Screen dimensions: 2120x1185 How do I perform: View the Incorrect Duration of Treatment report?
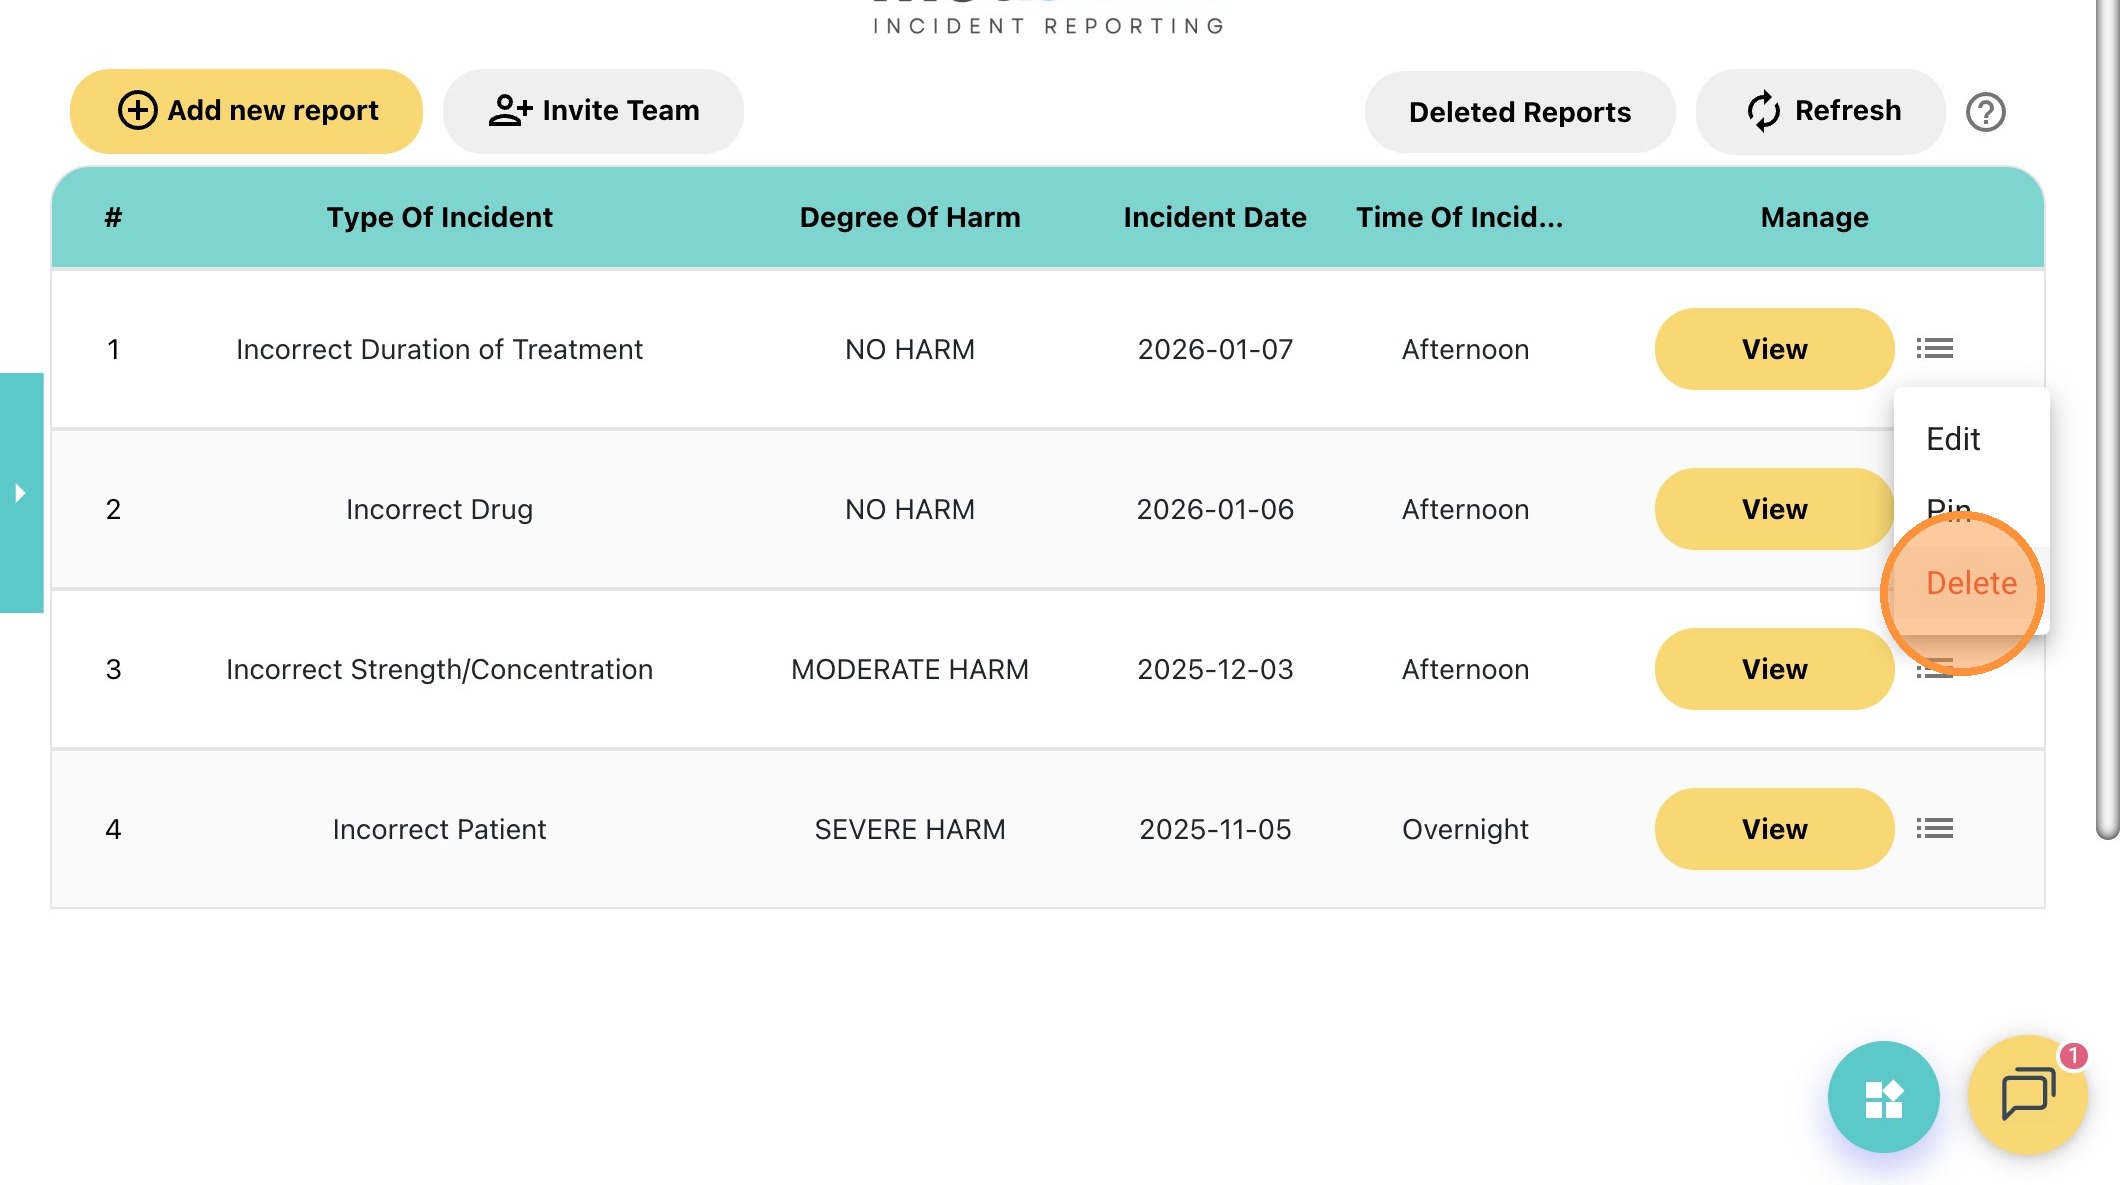pyautogui.click(x=1774, y=349)
